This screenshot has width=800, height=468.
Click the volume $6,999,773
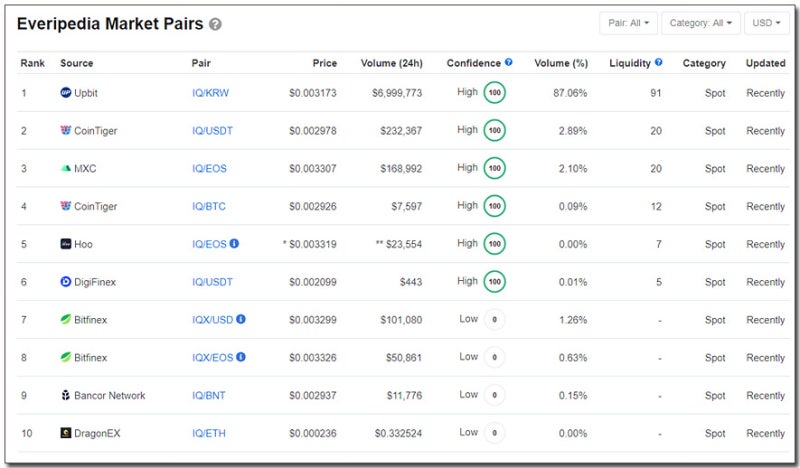[x=397, y=93]
